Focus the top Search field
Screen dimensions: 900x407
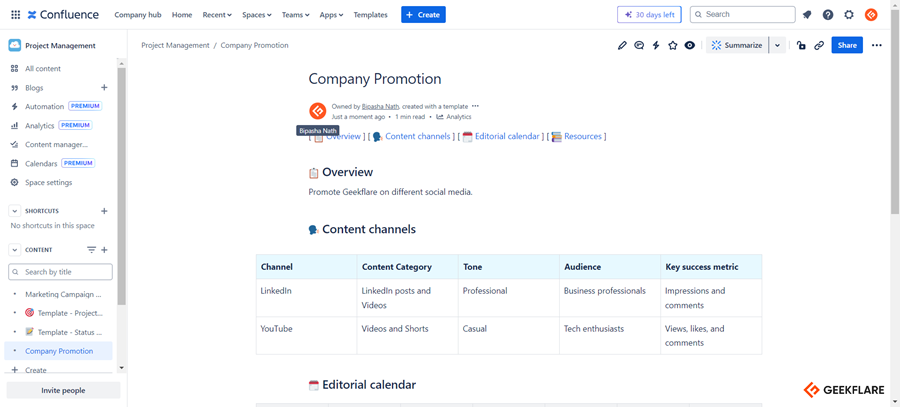[743, 14]
